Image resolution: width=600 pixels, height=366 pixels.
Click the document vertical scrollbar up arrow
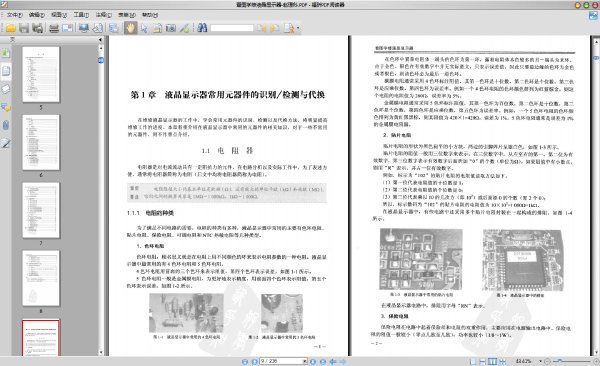pos(596,41)
